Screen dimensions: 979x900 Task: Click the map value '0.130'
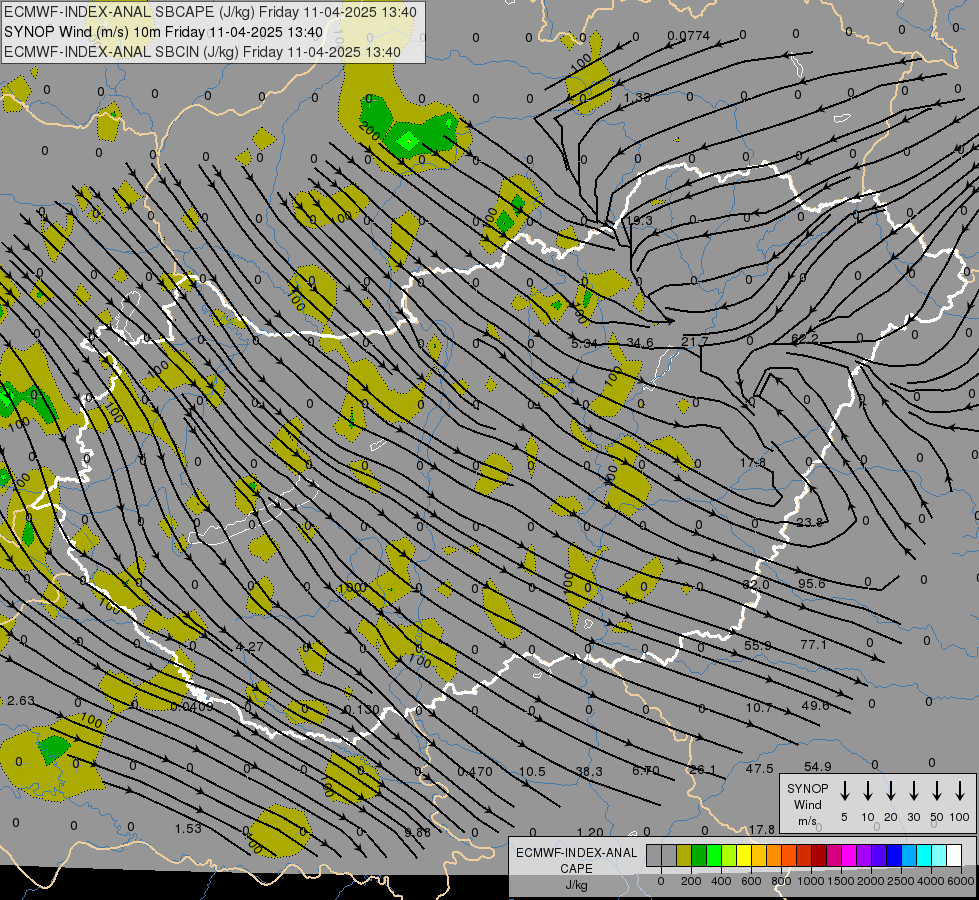362,710
